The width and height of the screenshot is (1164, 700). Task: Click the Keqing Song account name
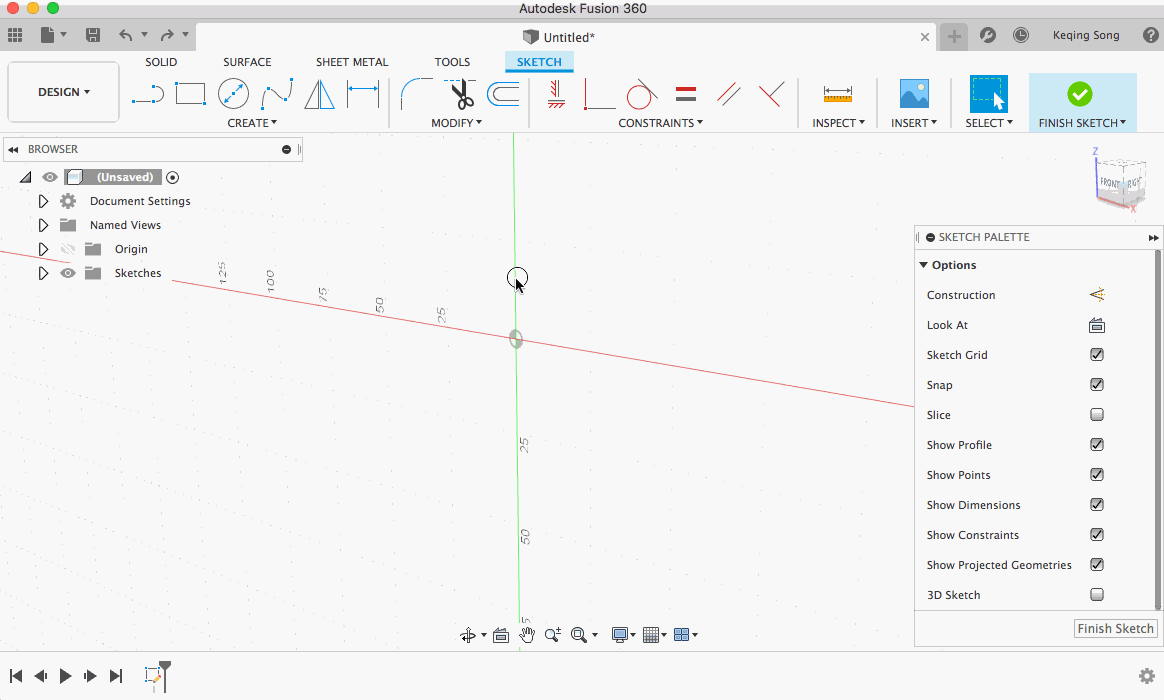[1085, 35]
